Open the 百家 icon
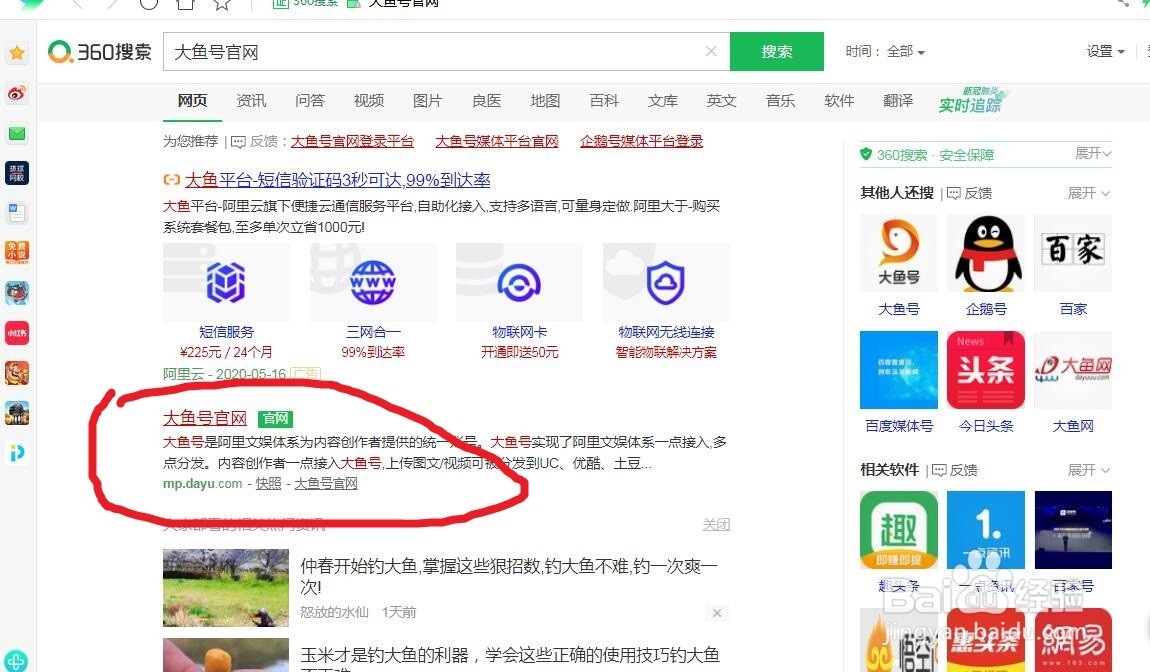Screen dimensions: 1150x672 [1073, 253]
